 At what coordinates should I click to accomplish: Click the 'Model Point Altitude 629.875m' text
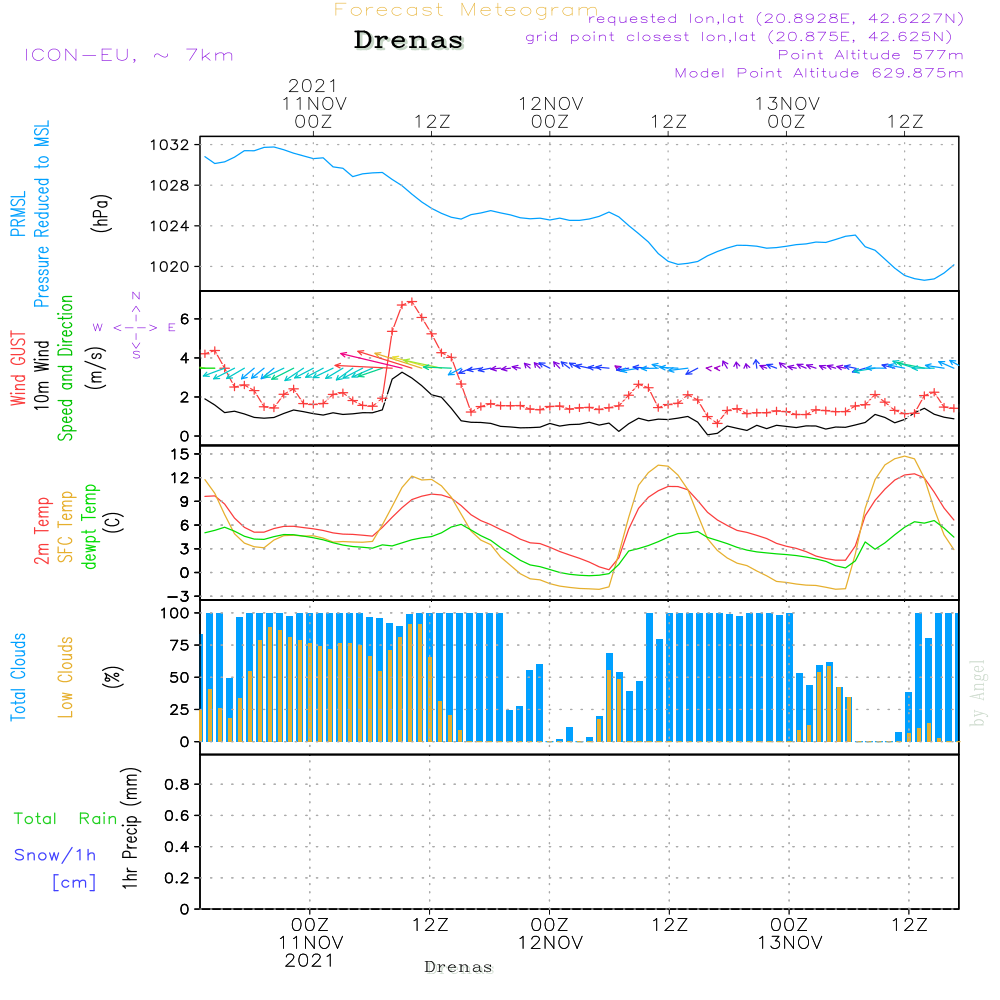[819, 73]
